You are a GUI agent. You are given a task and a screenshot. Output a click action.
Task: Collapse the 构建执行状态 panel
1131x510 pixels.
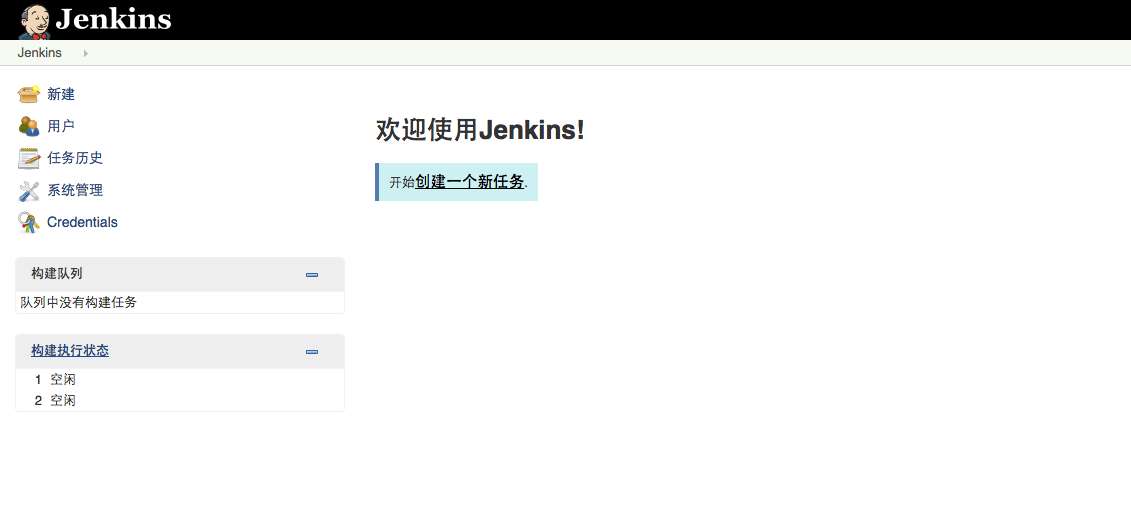pyautogui.click(x=312, y=352)
